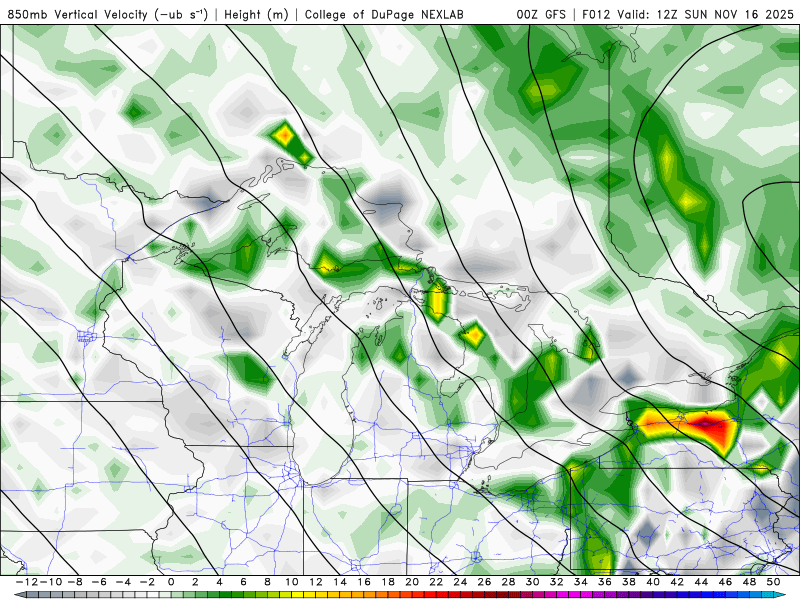
Task: Click the "46" colorbar scale label
Action: (725, 582)
